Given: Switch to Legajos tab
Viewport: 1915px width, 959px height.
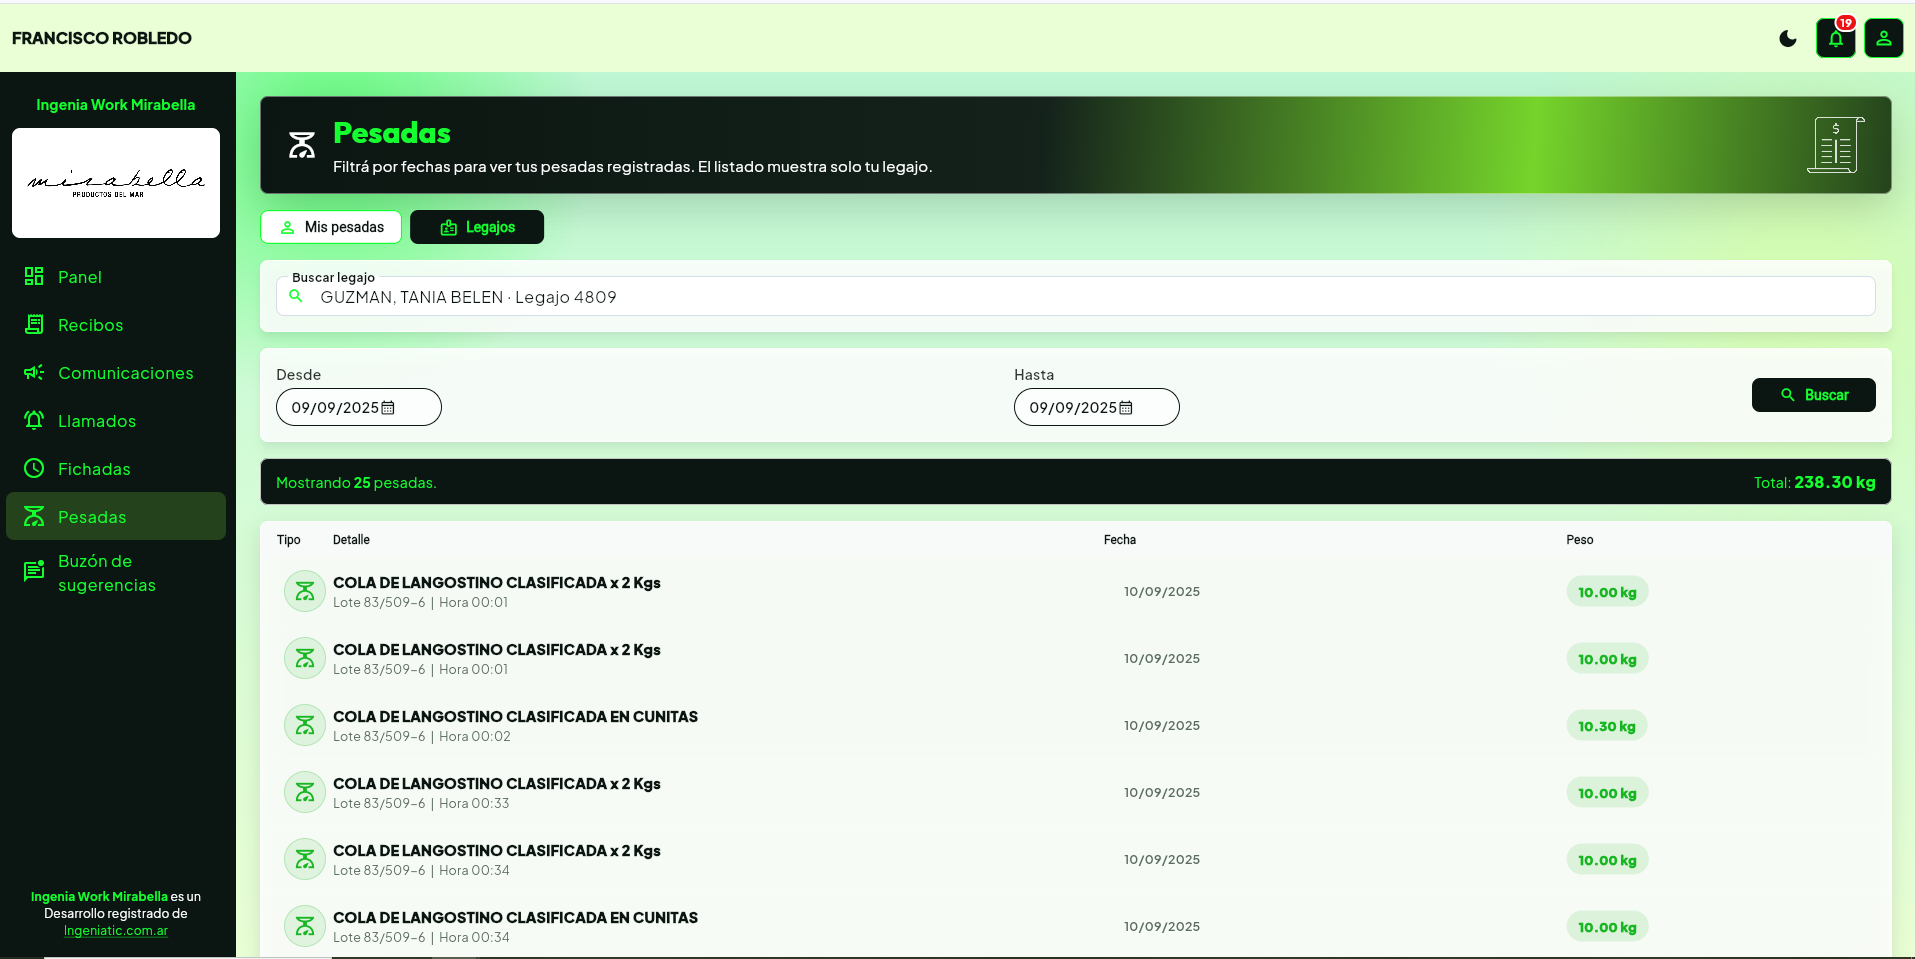Looking at the screenshot, I should [477, 227].
